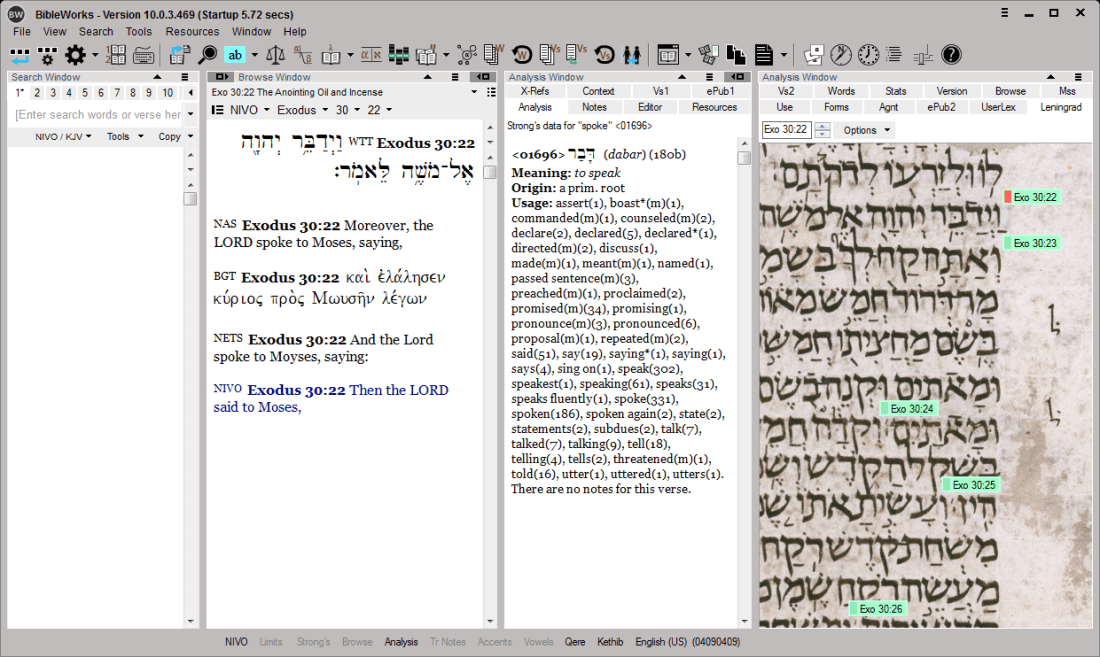Screen dimensions: 1100x657
Task: Click the network graph nodes icon
Action: tap(467, 54)
